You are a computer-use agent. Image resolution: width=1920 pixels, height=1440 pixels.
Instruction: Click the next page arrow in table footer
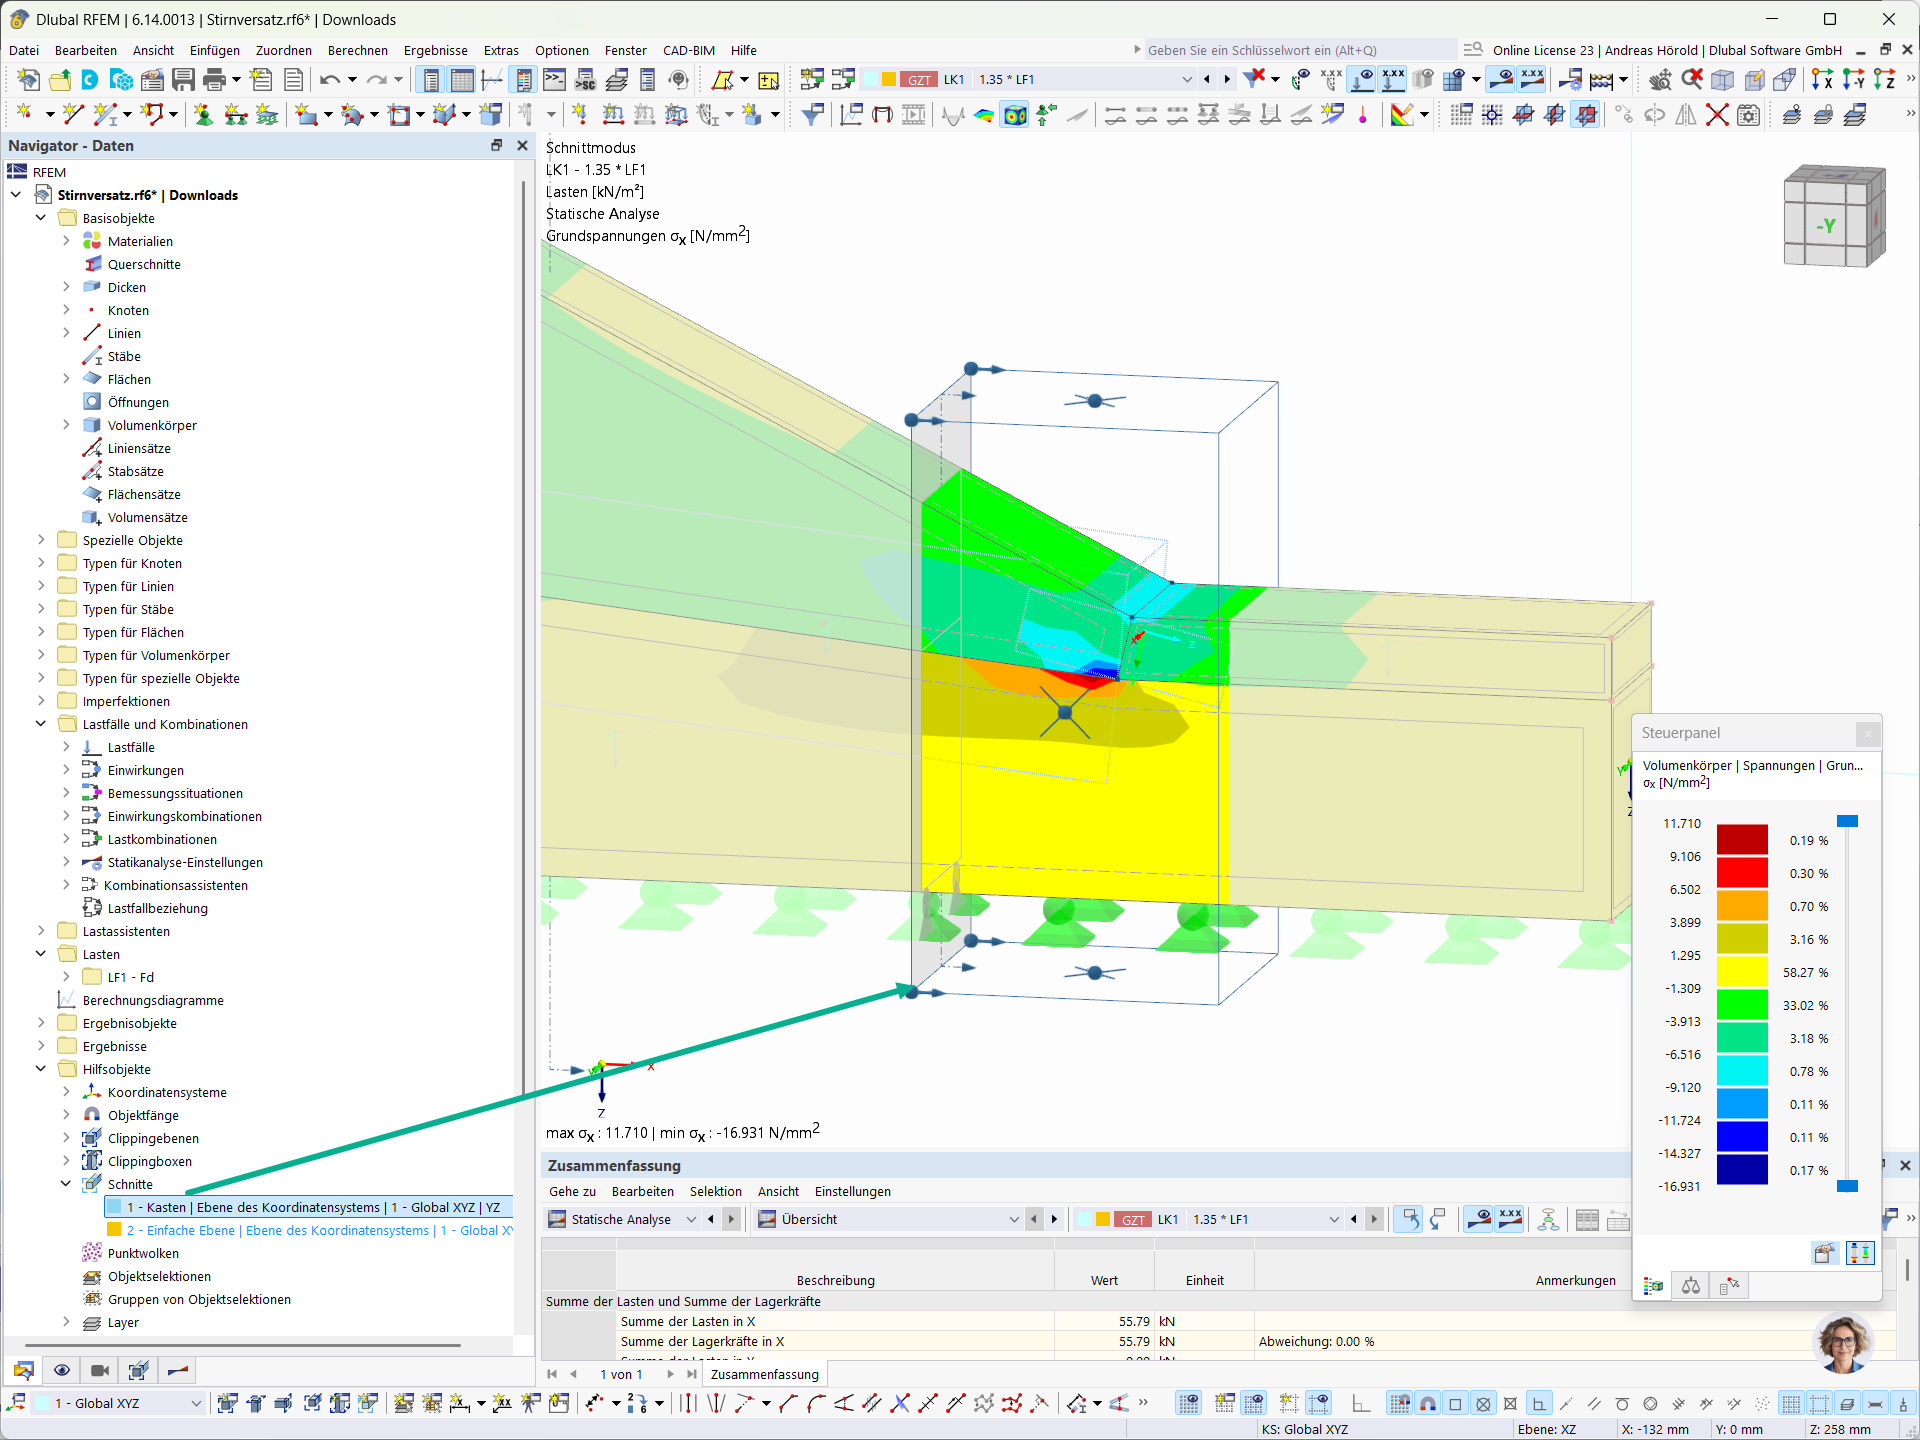tap(671, 1374)
